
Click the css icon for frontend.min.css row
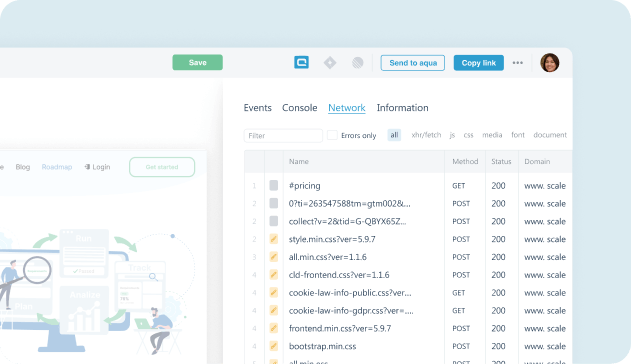274,328
